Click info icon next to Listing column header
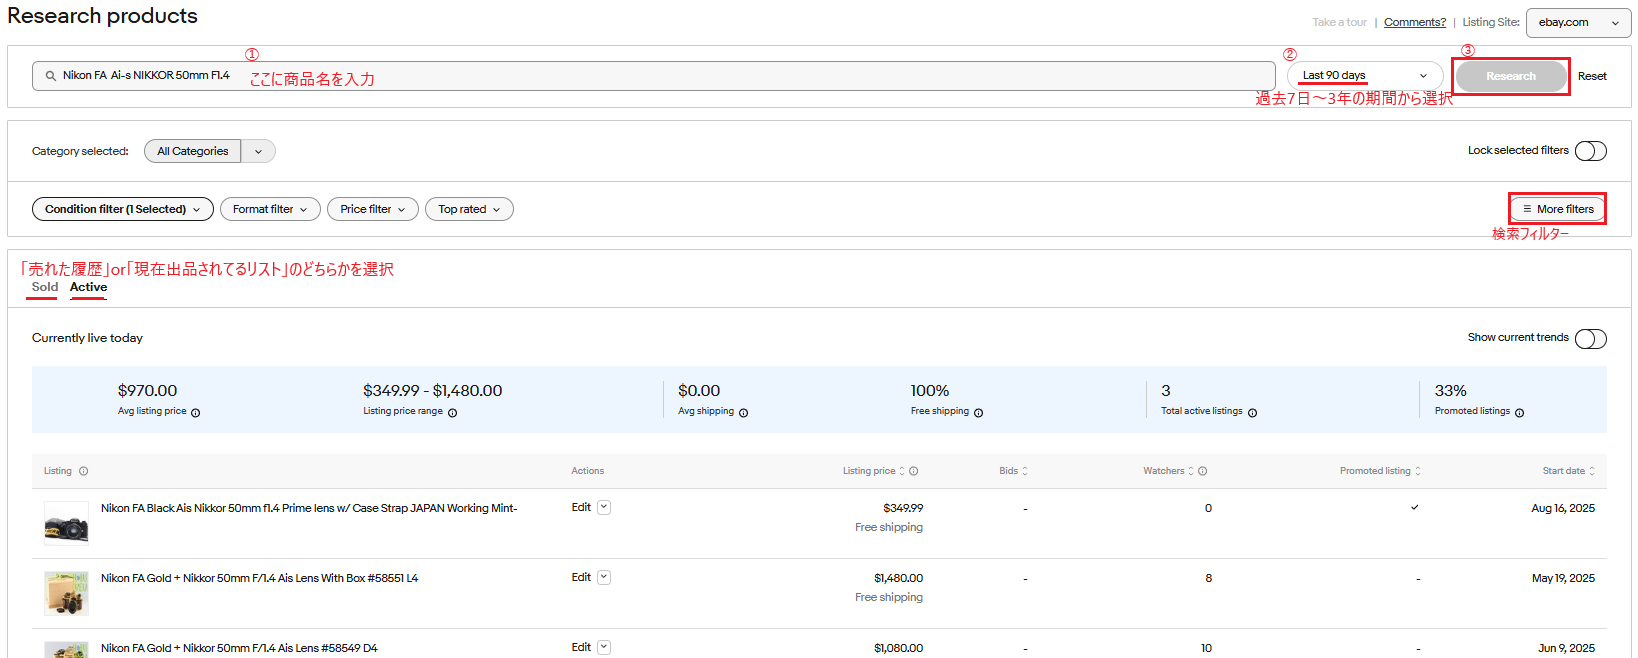 click(x=84, y=471)
